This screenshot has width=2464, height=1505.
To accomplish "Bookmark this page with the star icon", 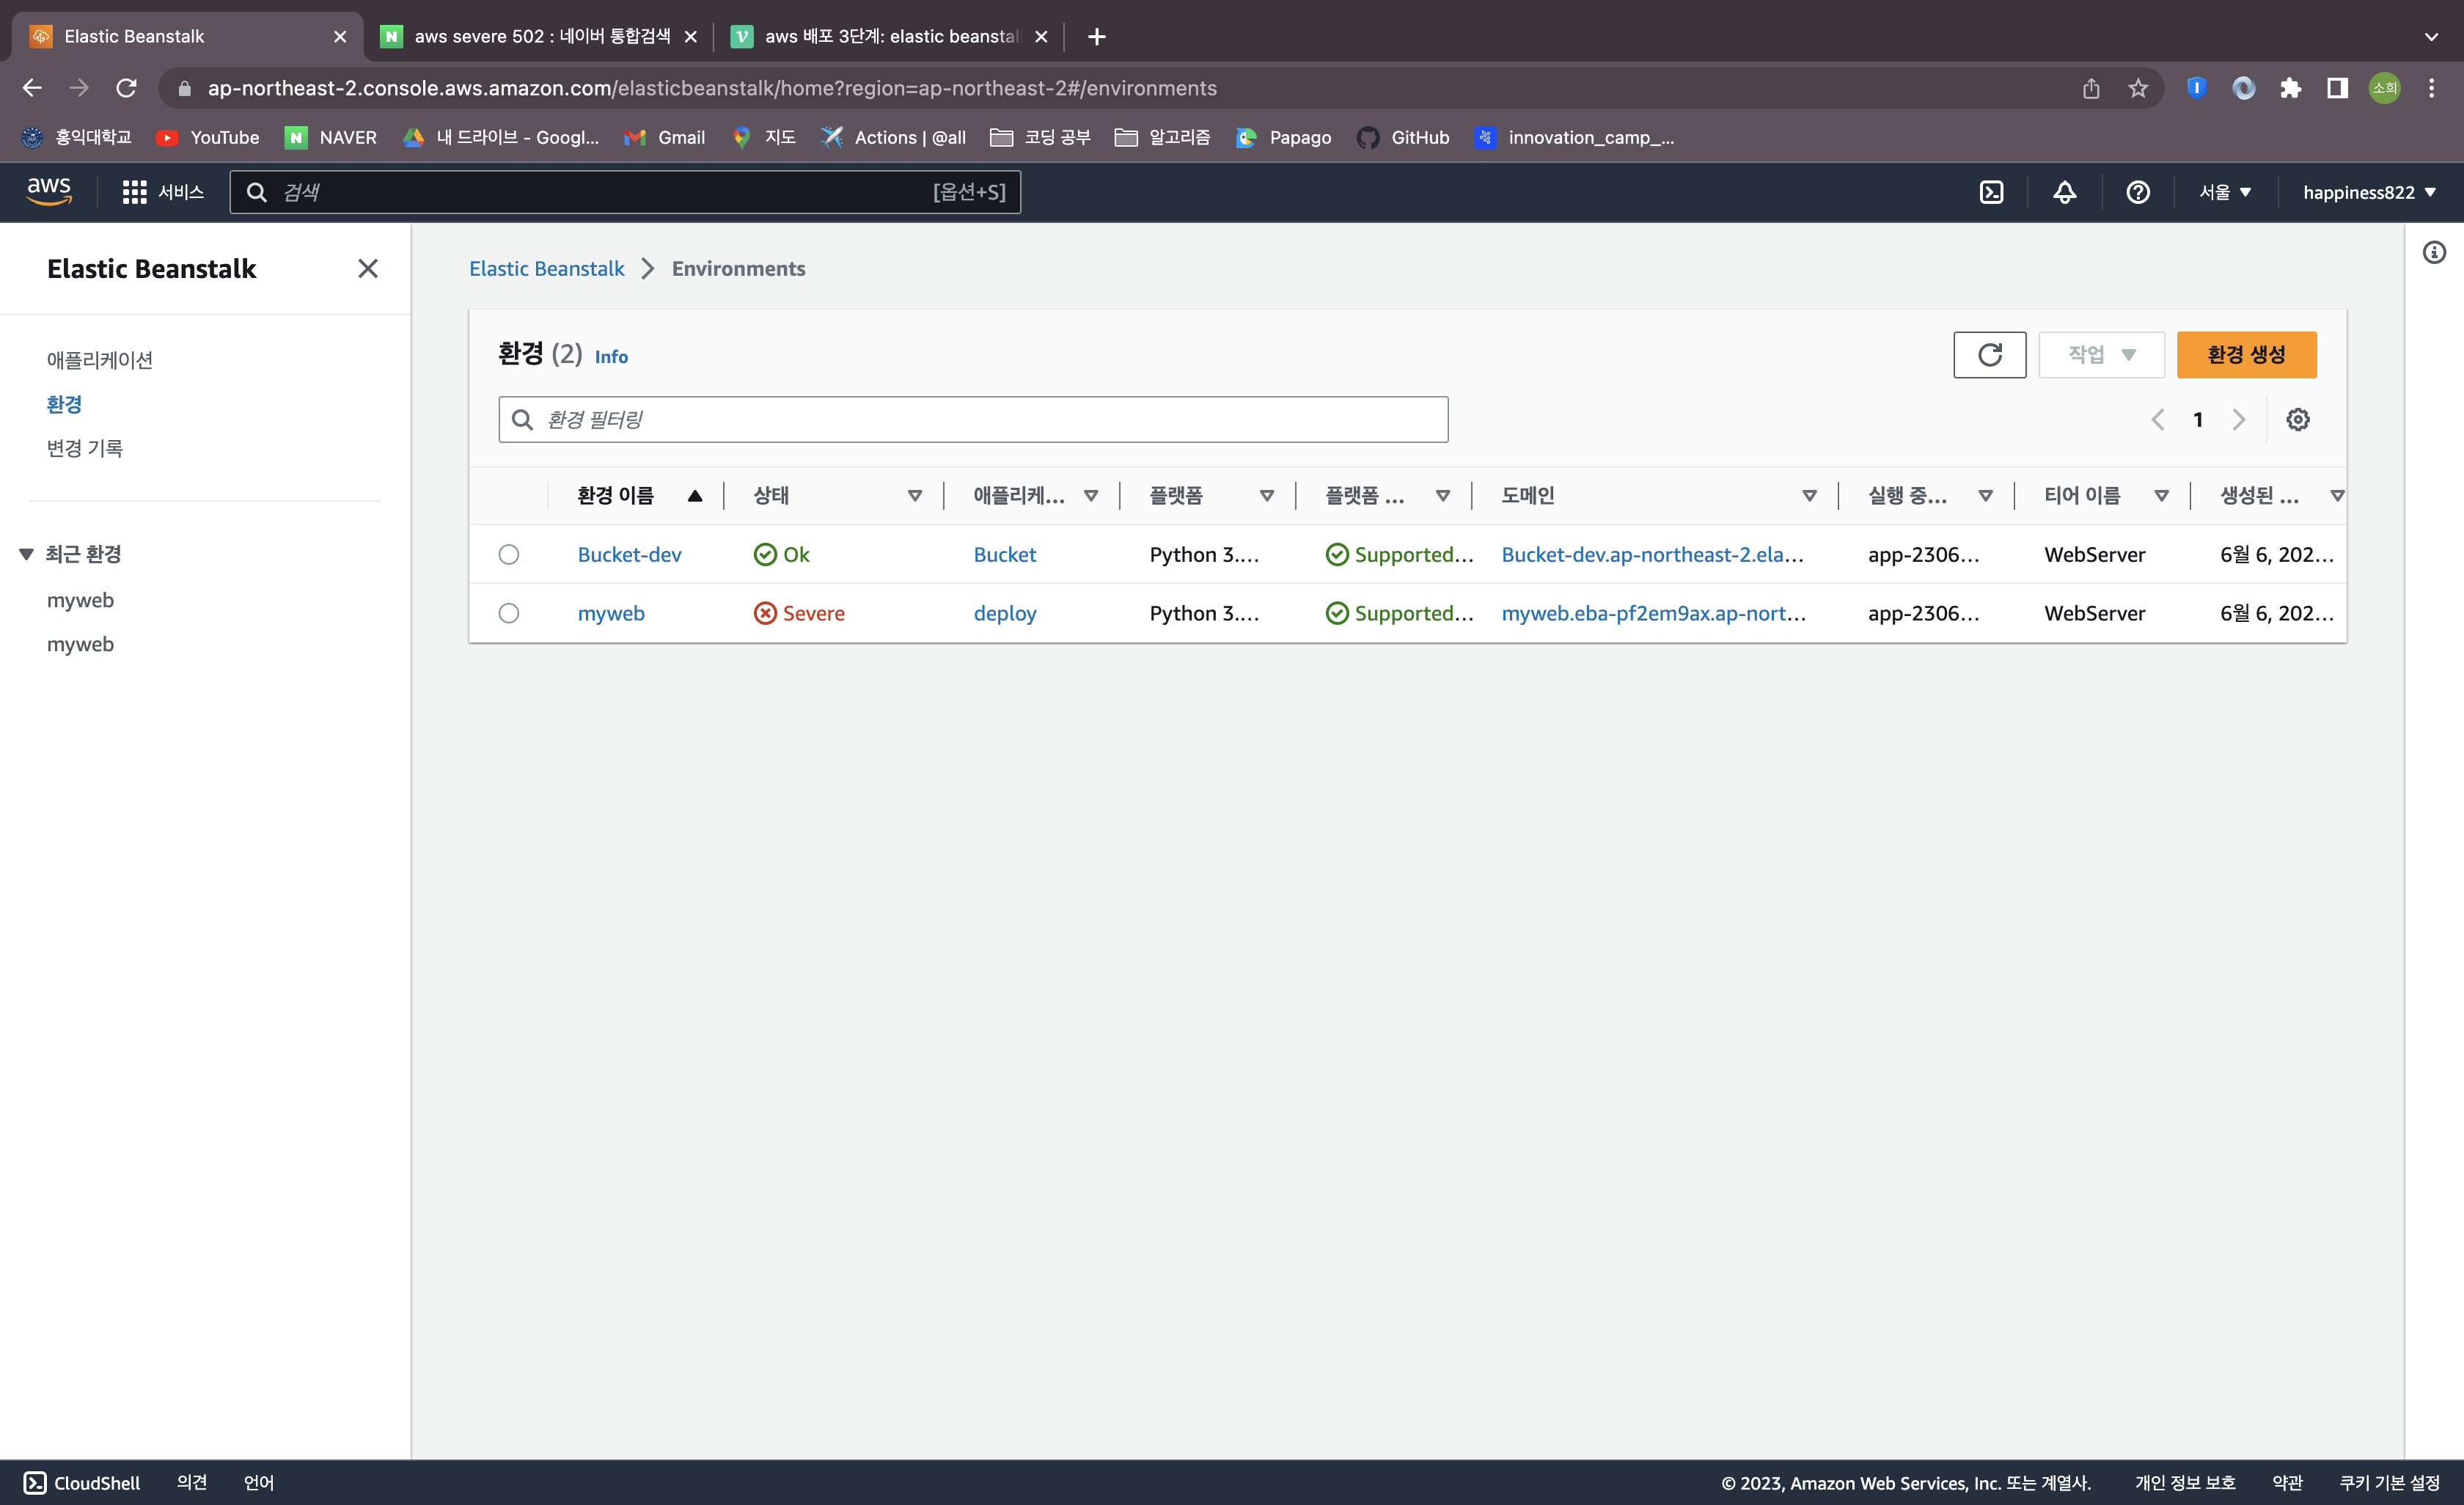I will click(2138, 88).
